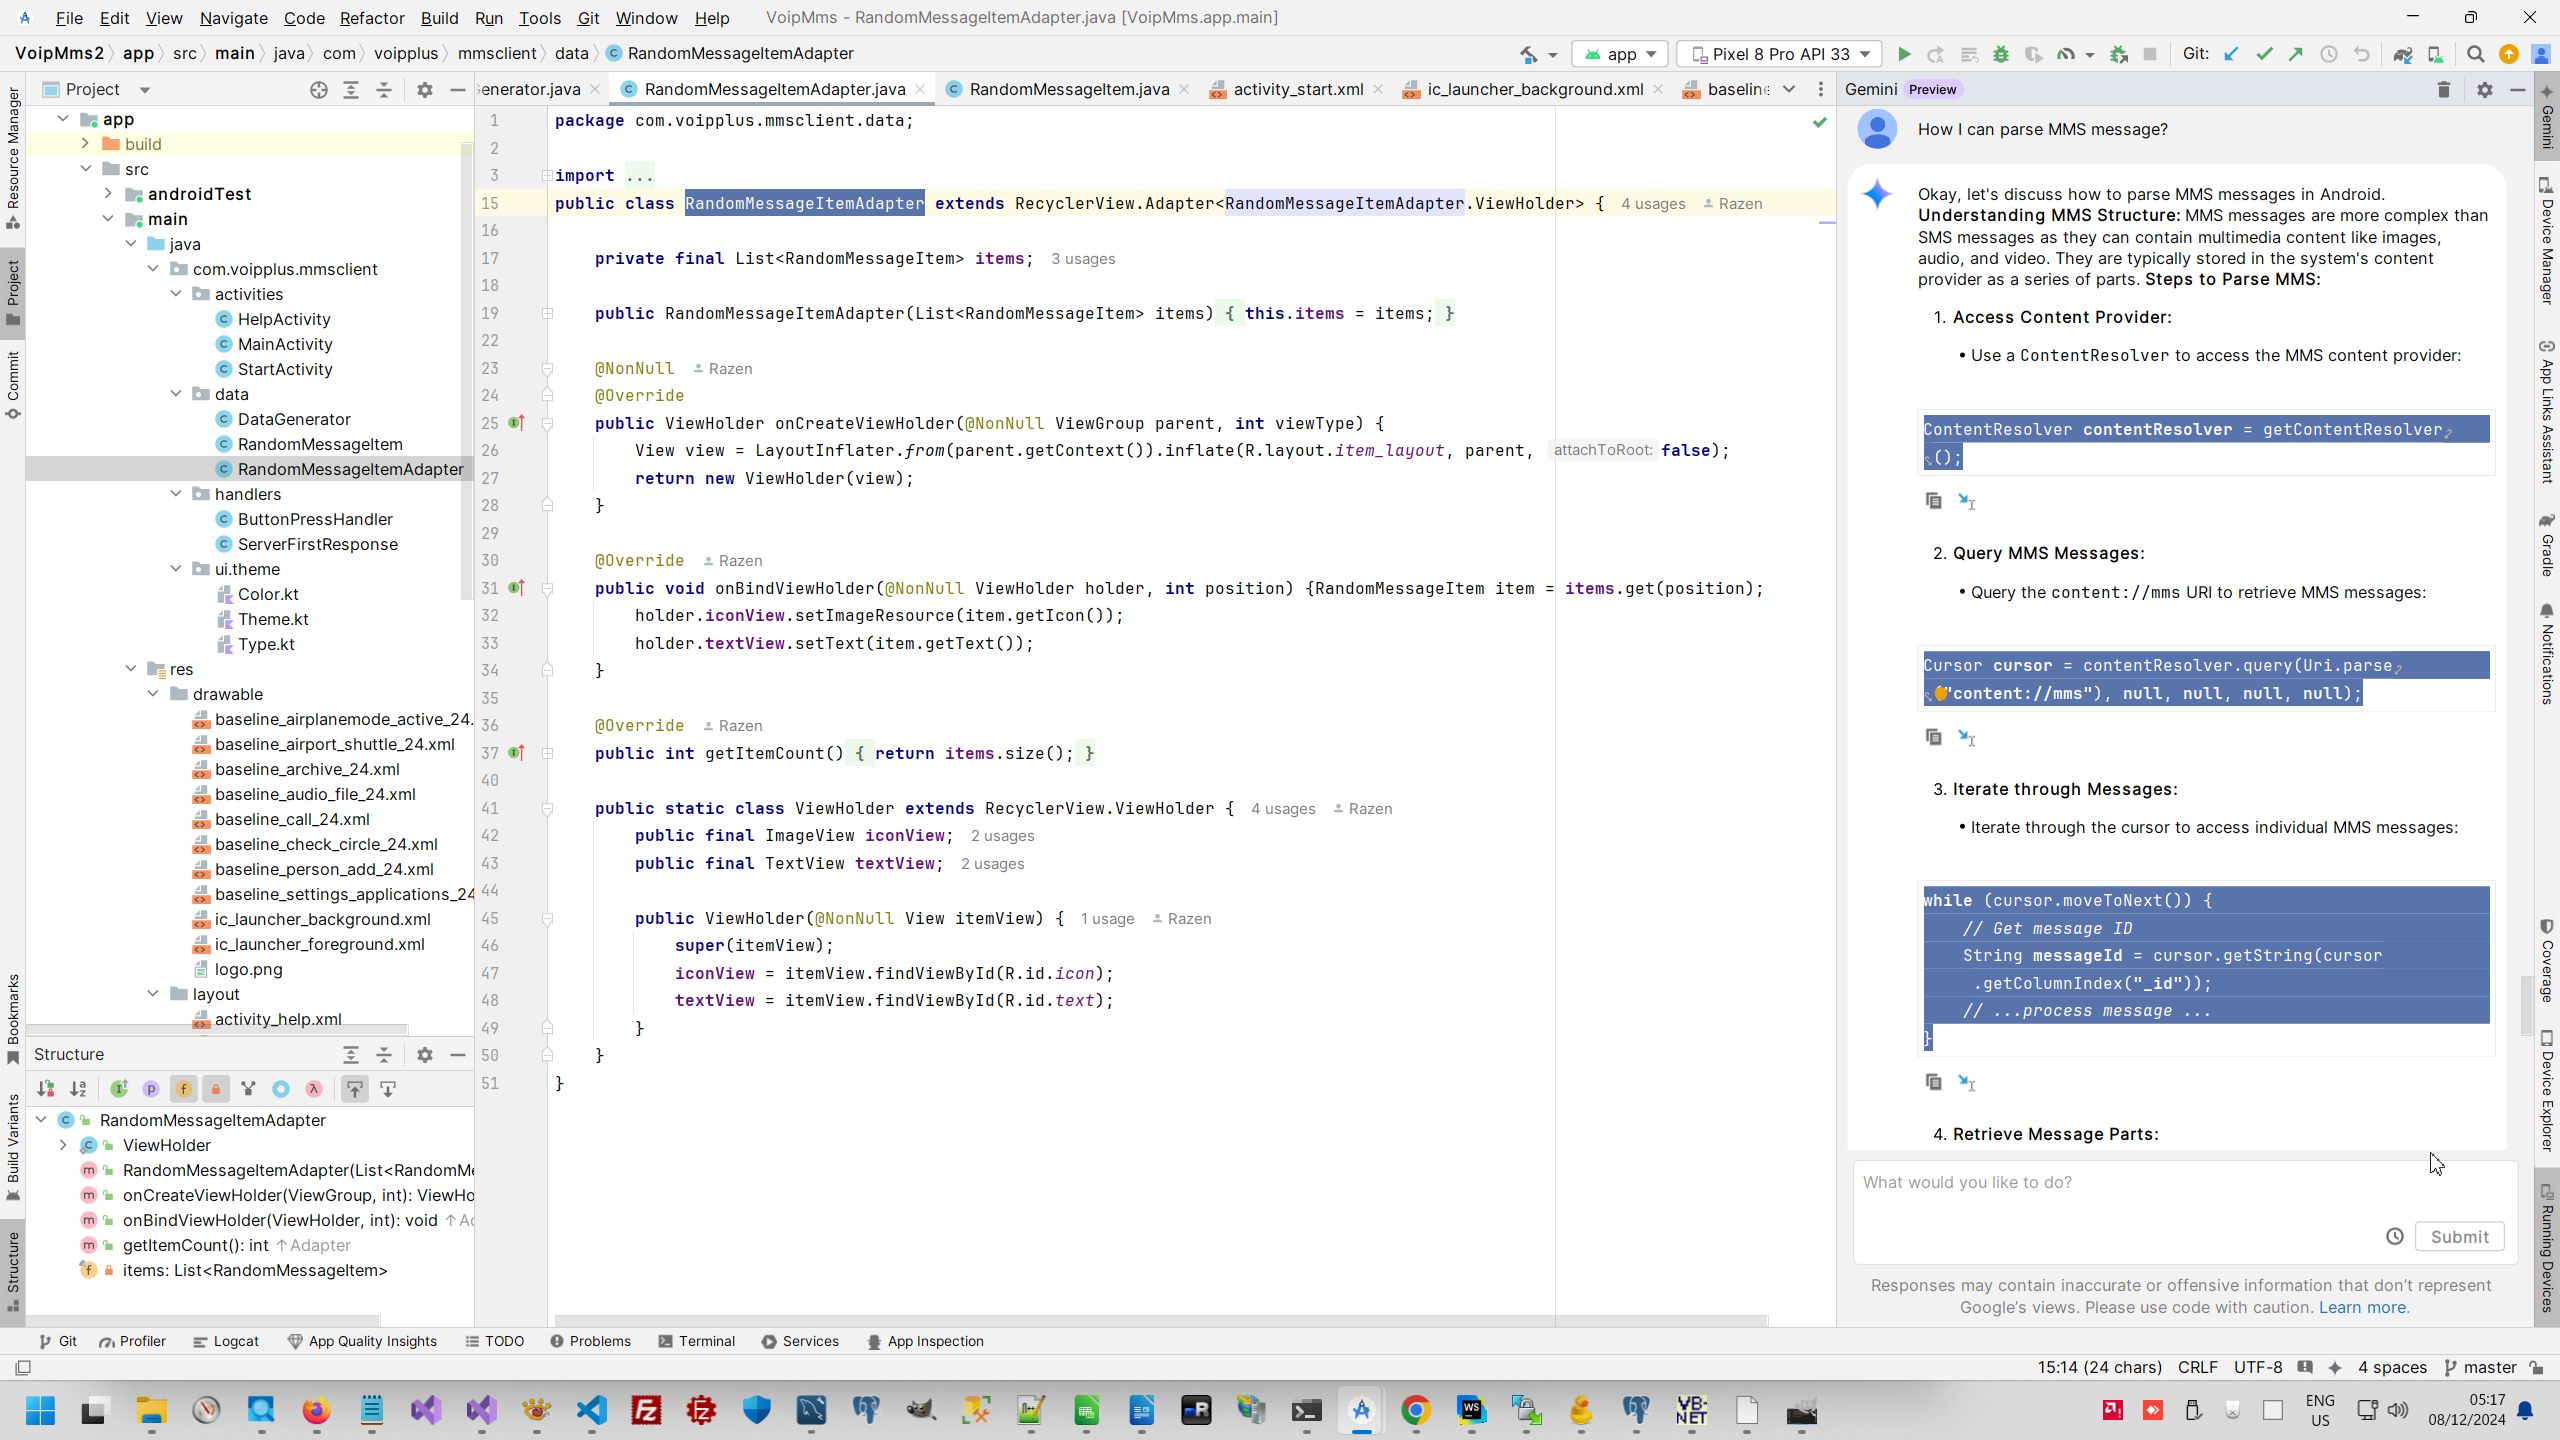The height and width of the screenshot is (1440, 2560).
Task: Open the Learn more link
Action: 2363,1307
